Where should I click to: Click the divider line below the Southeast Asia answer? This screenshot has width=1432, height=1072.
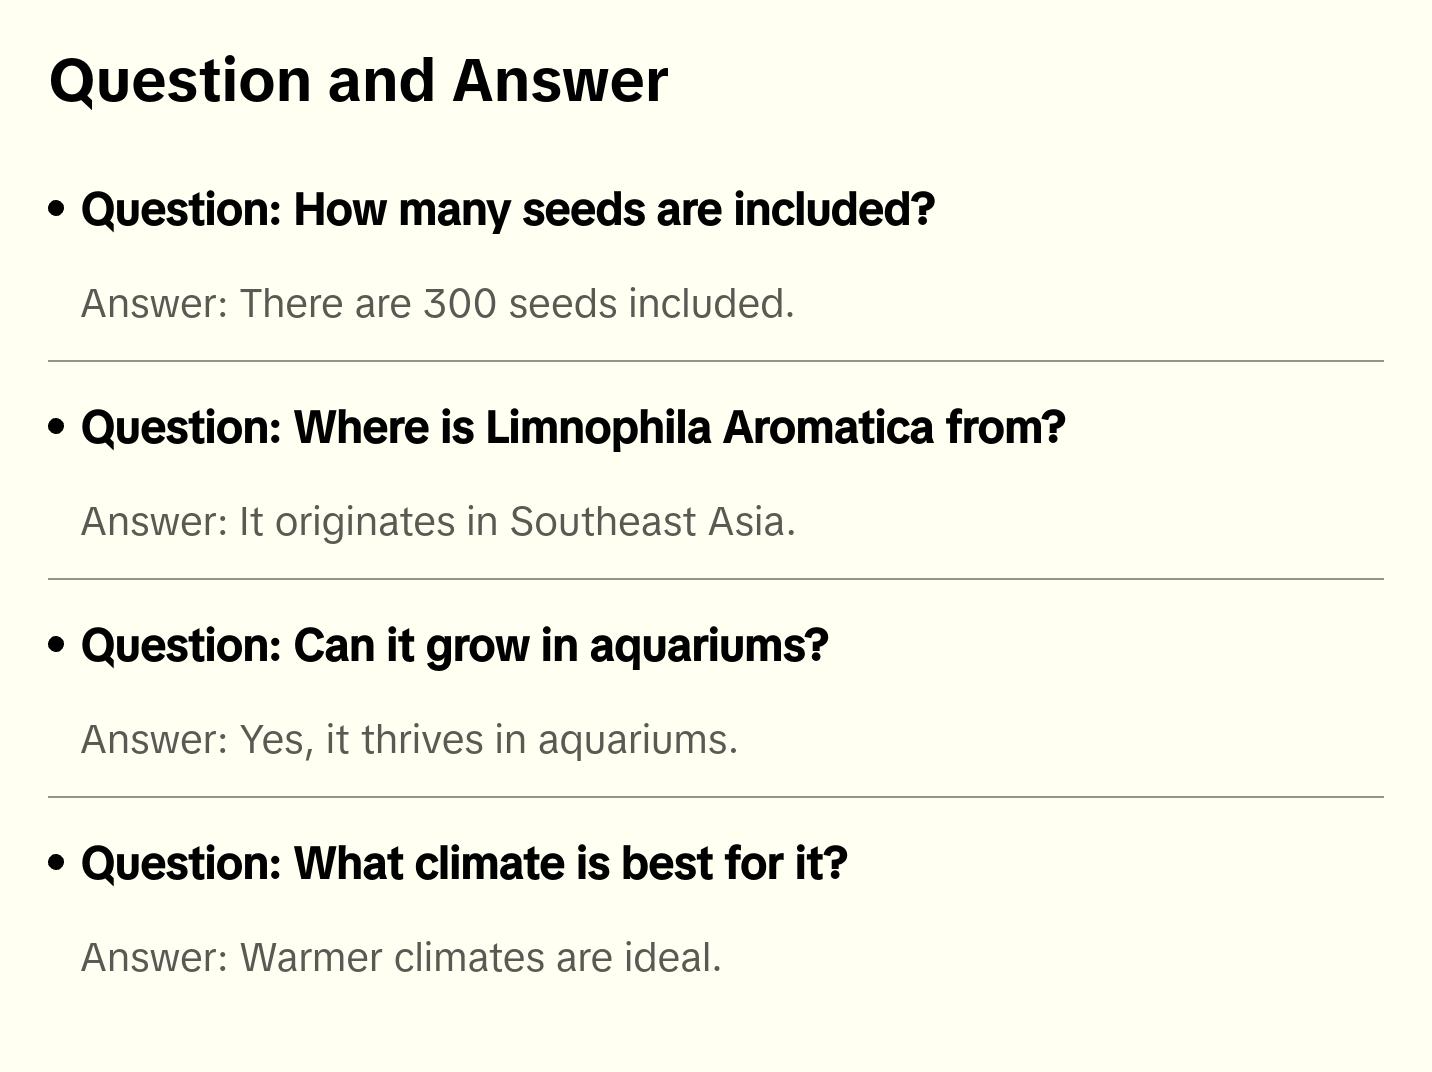716,579
